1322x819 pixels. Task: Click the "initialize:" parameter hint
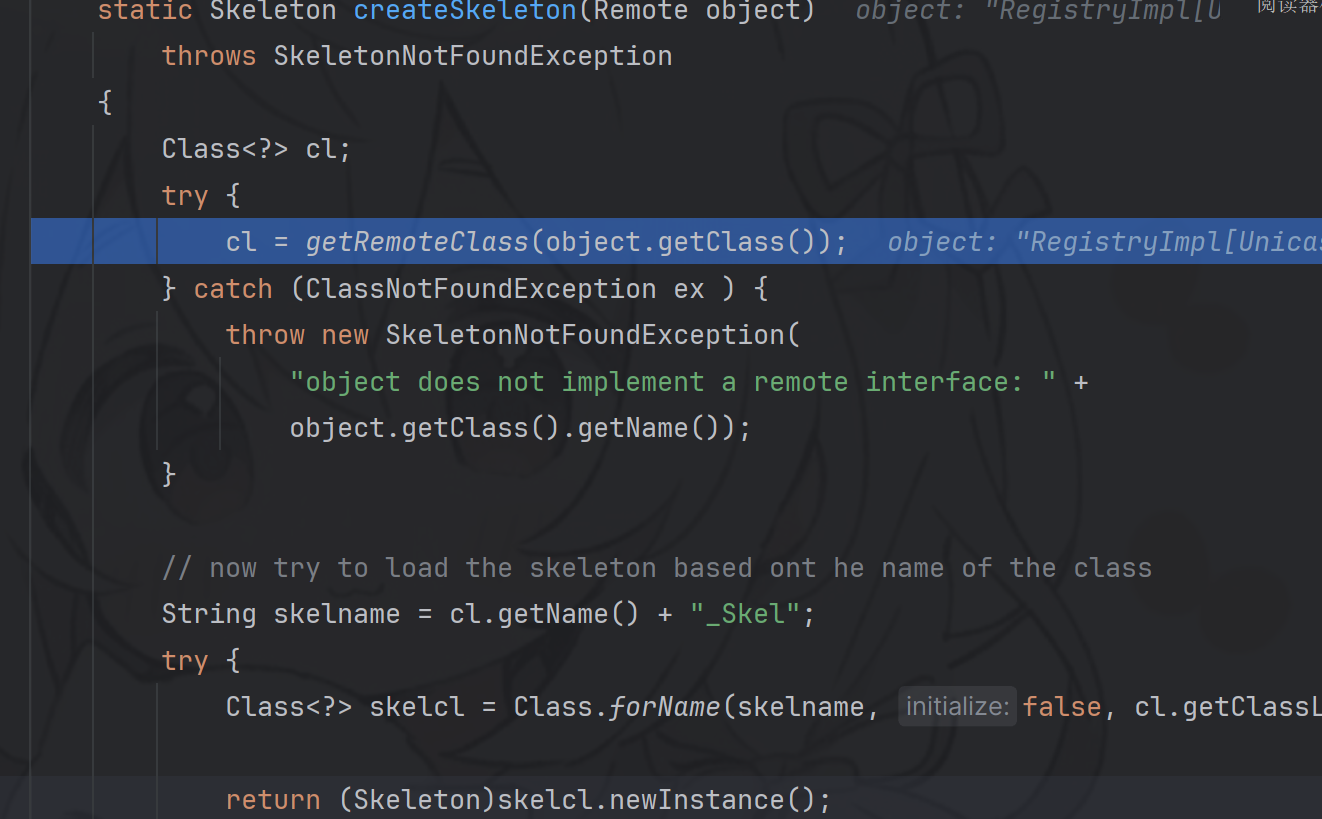click(957, 707)
